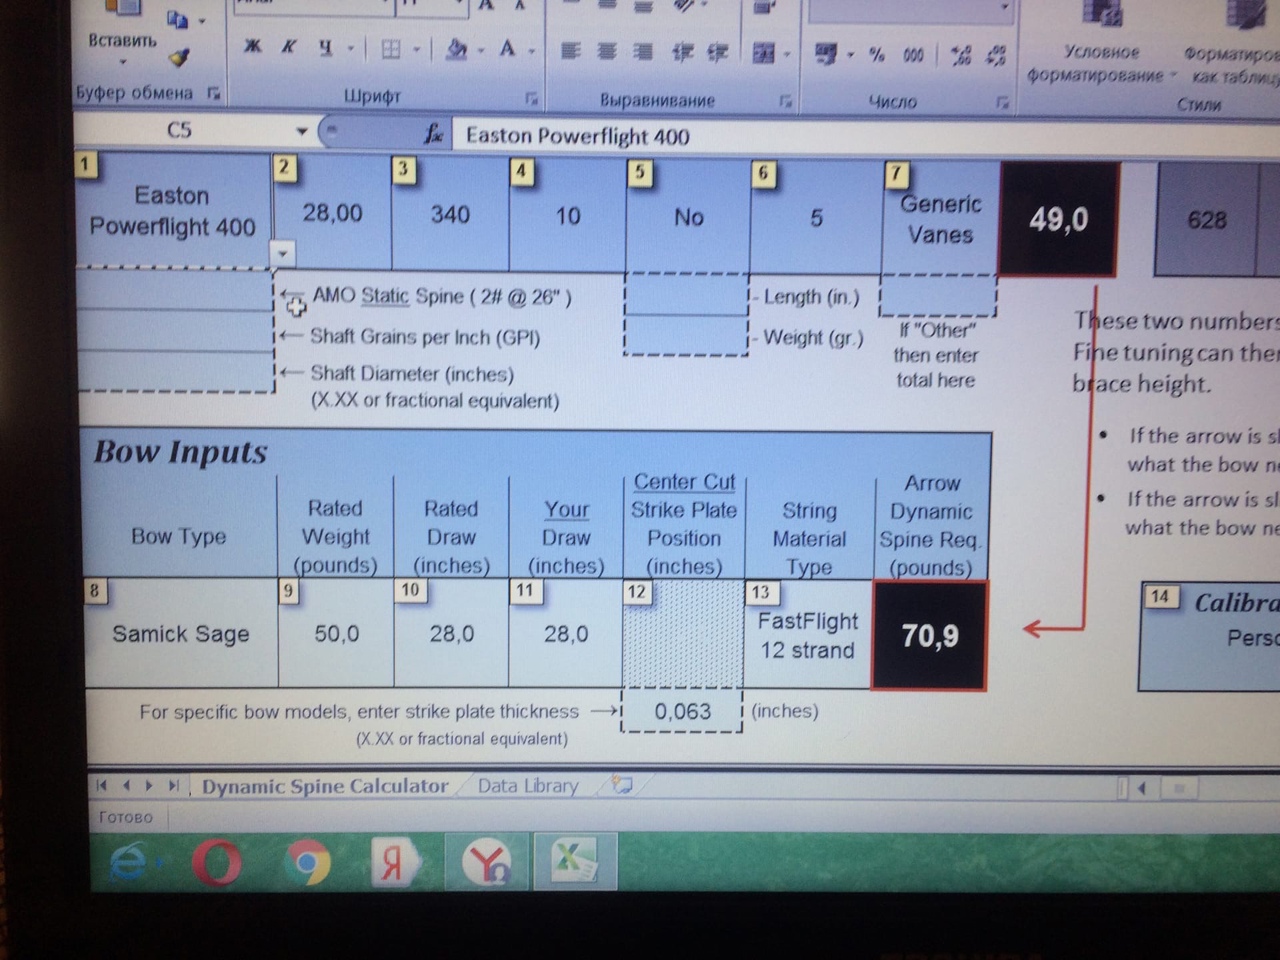The image size is (1280, 960).
Task: Open font color dropdown arrow
Action: (532, 50)
